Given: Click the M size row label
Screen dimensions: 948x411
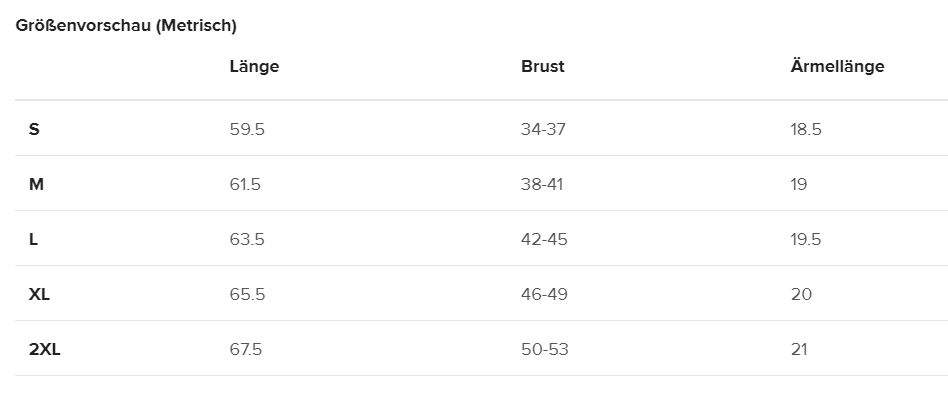Looking at the screenshot, I should [x=36, y=184].
